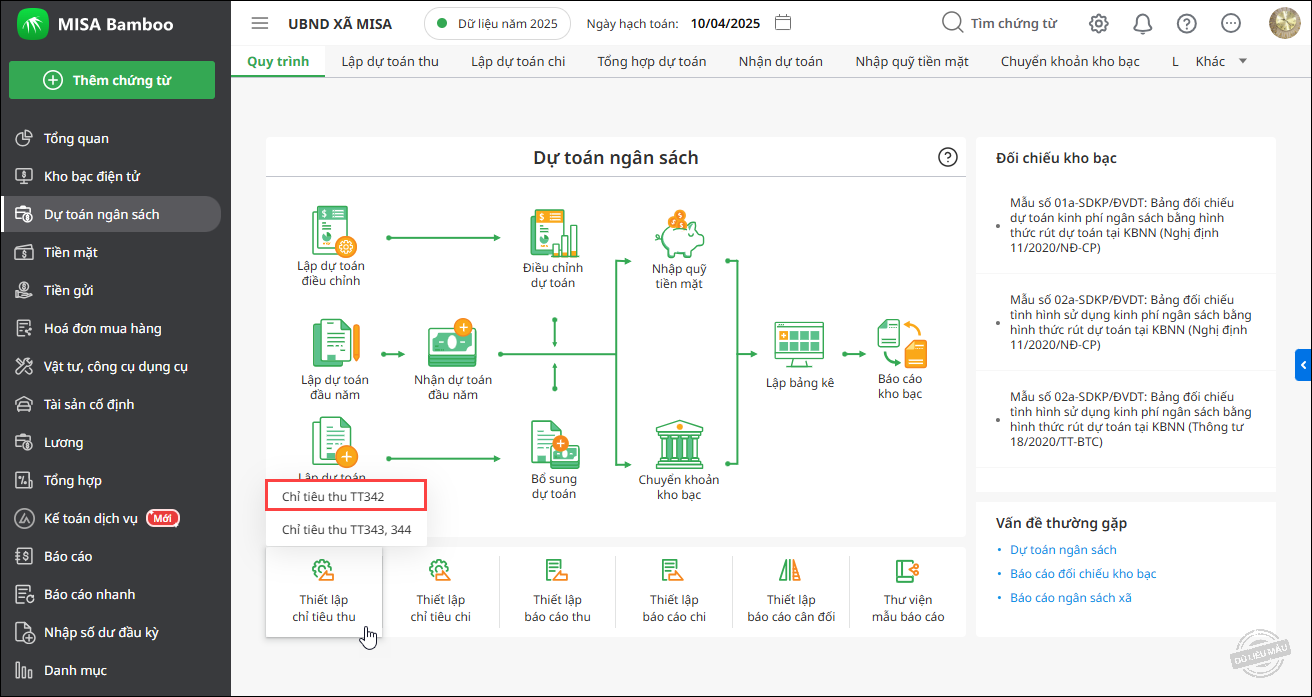
Task: Open Tổng hợp in sidebar
Action: point(112,480)
